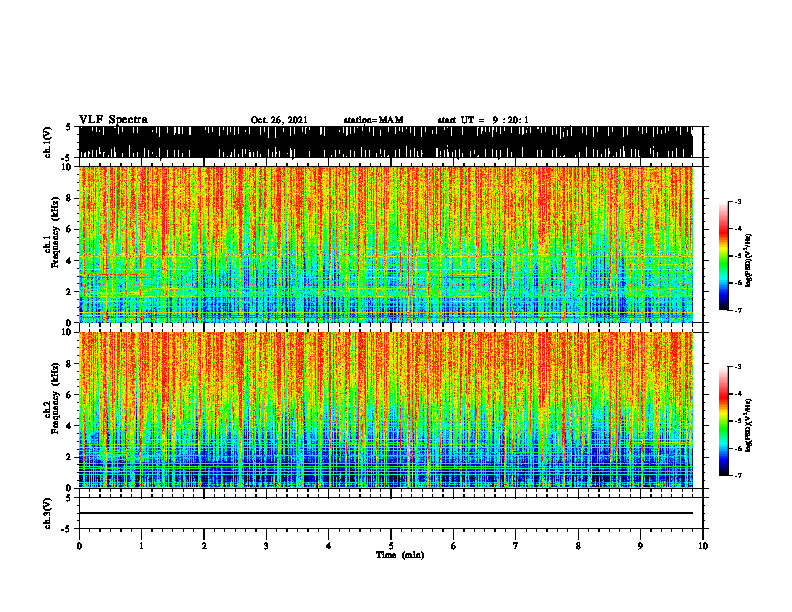Click the "-7" label on lower color bar
This screenshot has height=612, width=792.
[737, 475]
